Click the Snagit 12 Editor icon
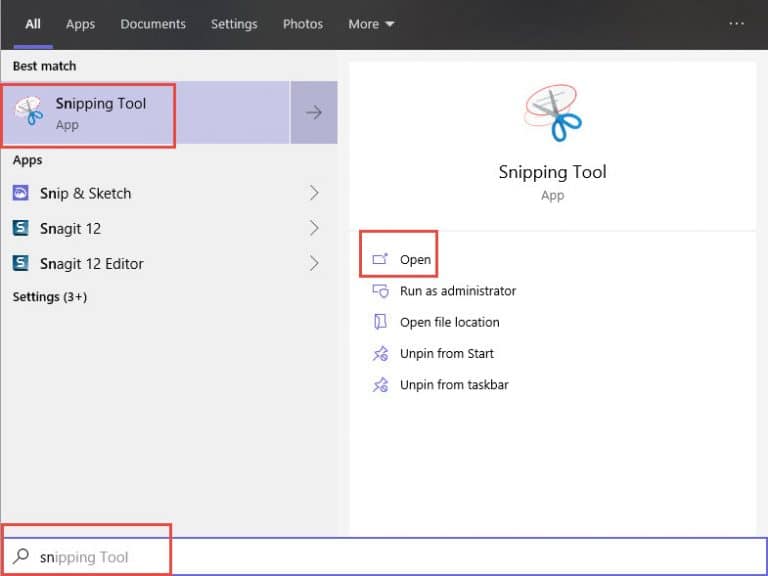The image size is (768, 576). [x=21, y=264]
